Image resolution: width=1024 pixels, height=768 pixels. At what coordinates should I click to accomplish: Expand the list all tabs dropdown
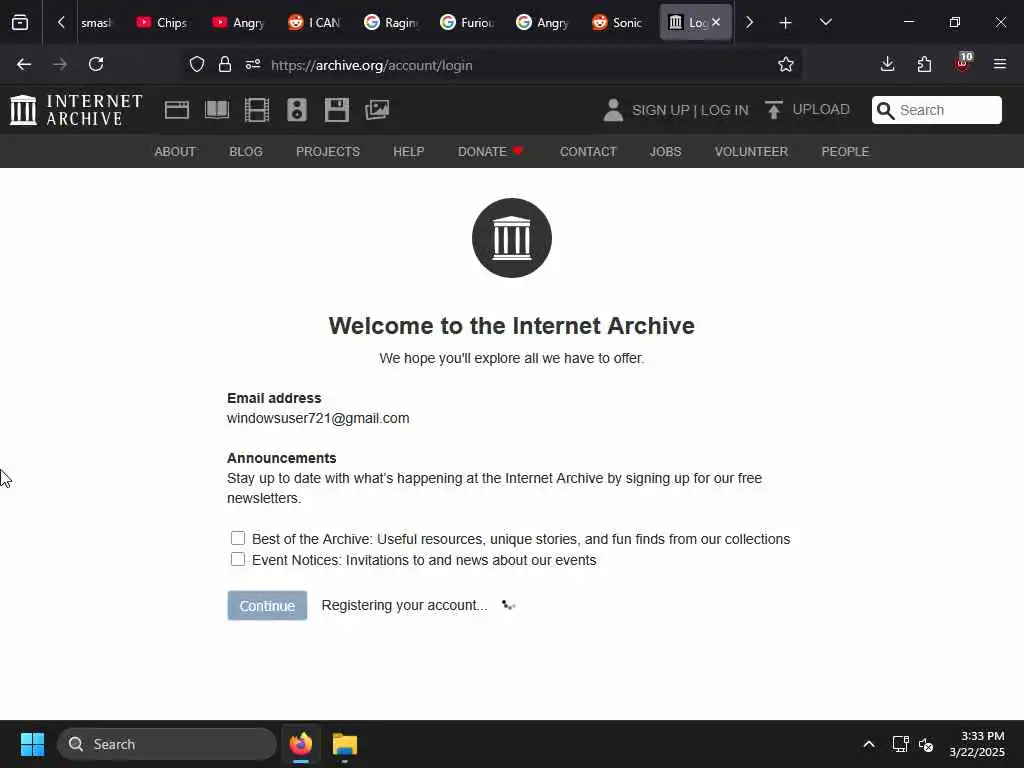point(825,22)
